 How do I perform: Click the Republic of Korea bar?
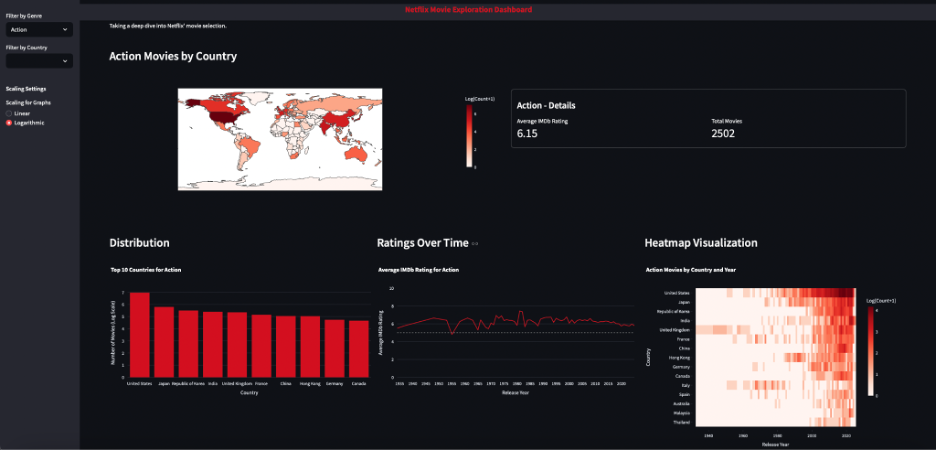tap(189, 344)
